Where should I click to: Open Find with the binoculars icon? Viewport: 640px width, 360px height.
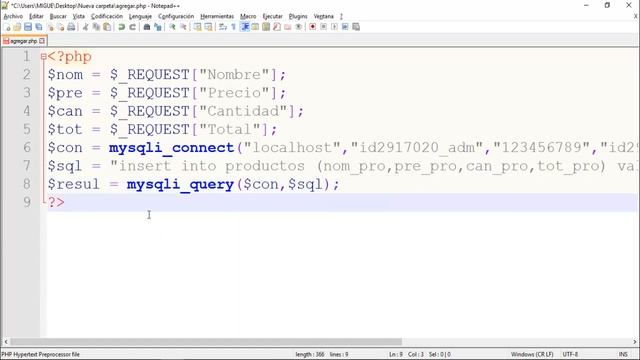tap(147, 27)
